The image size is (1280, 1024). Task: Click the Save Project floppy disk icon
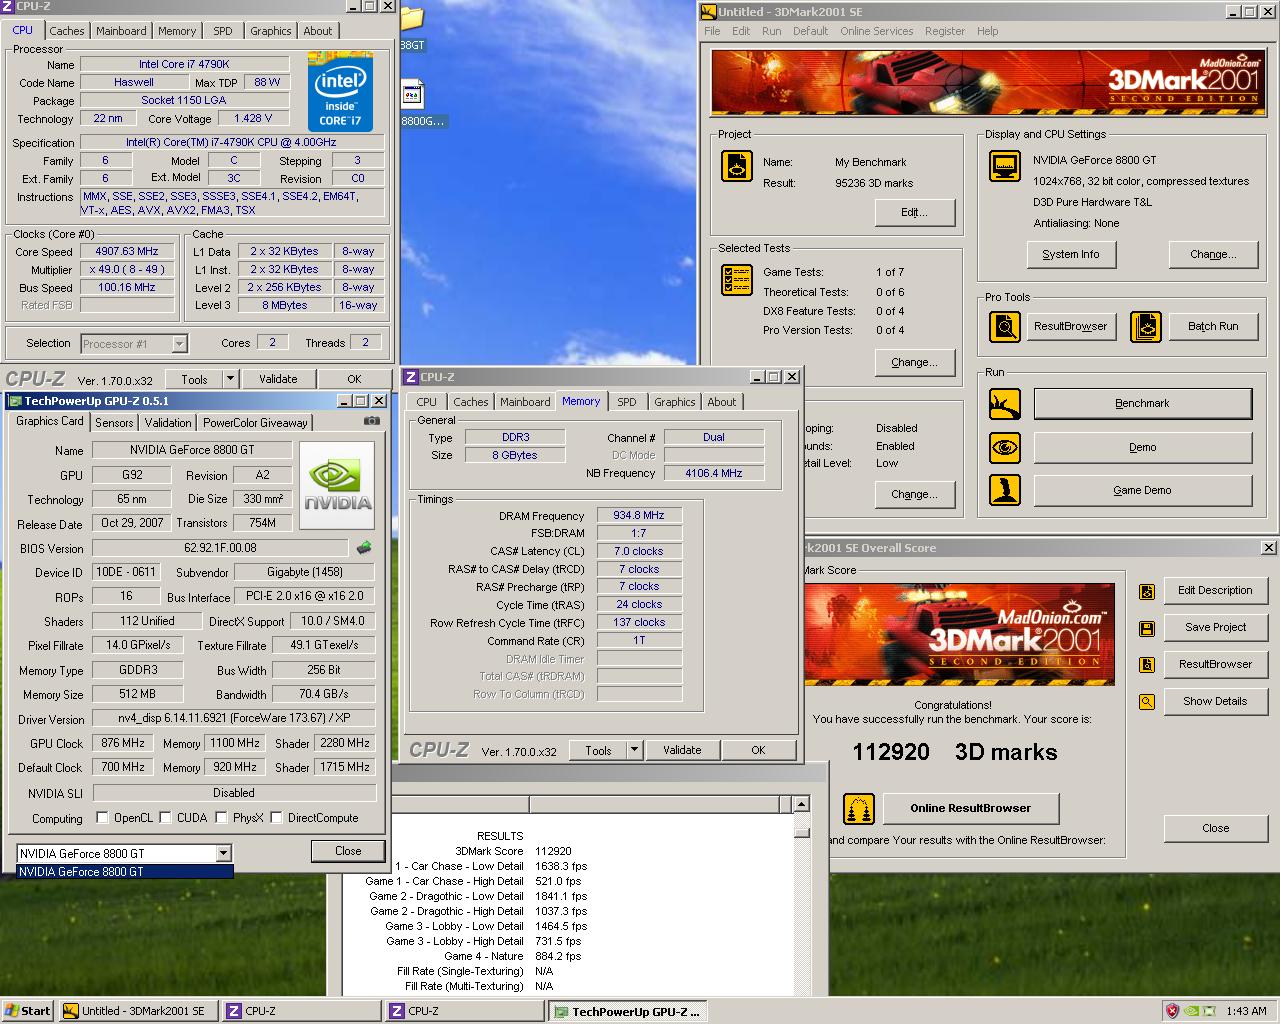1147,628
